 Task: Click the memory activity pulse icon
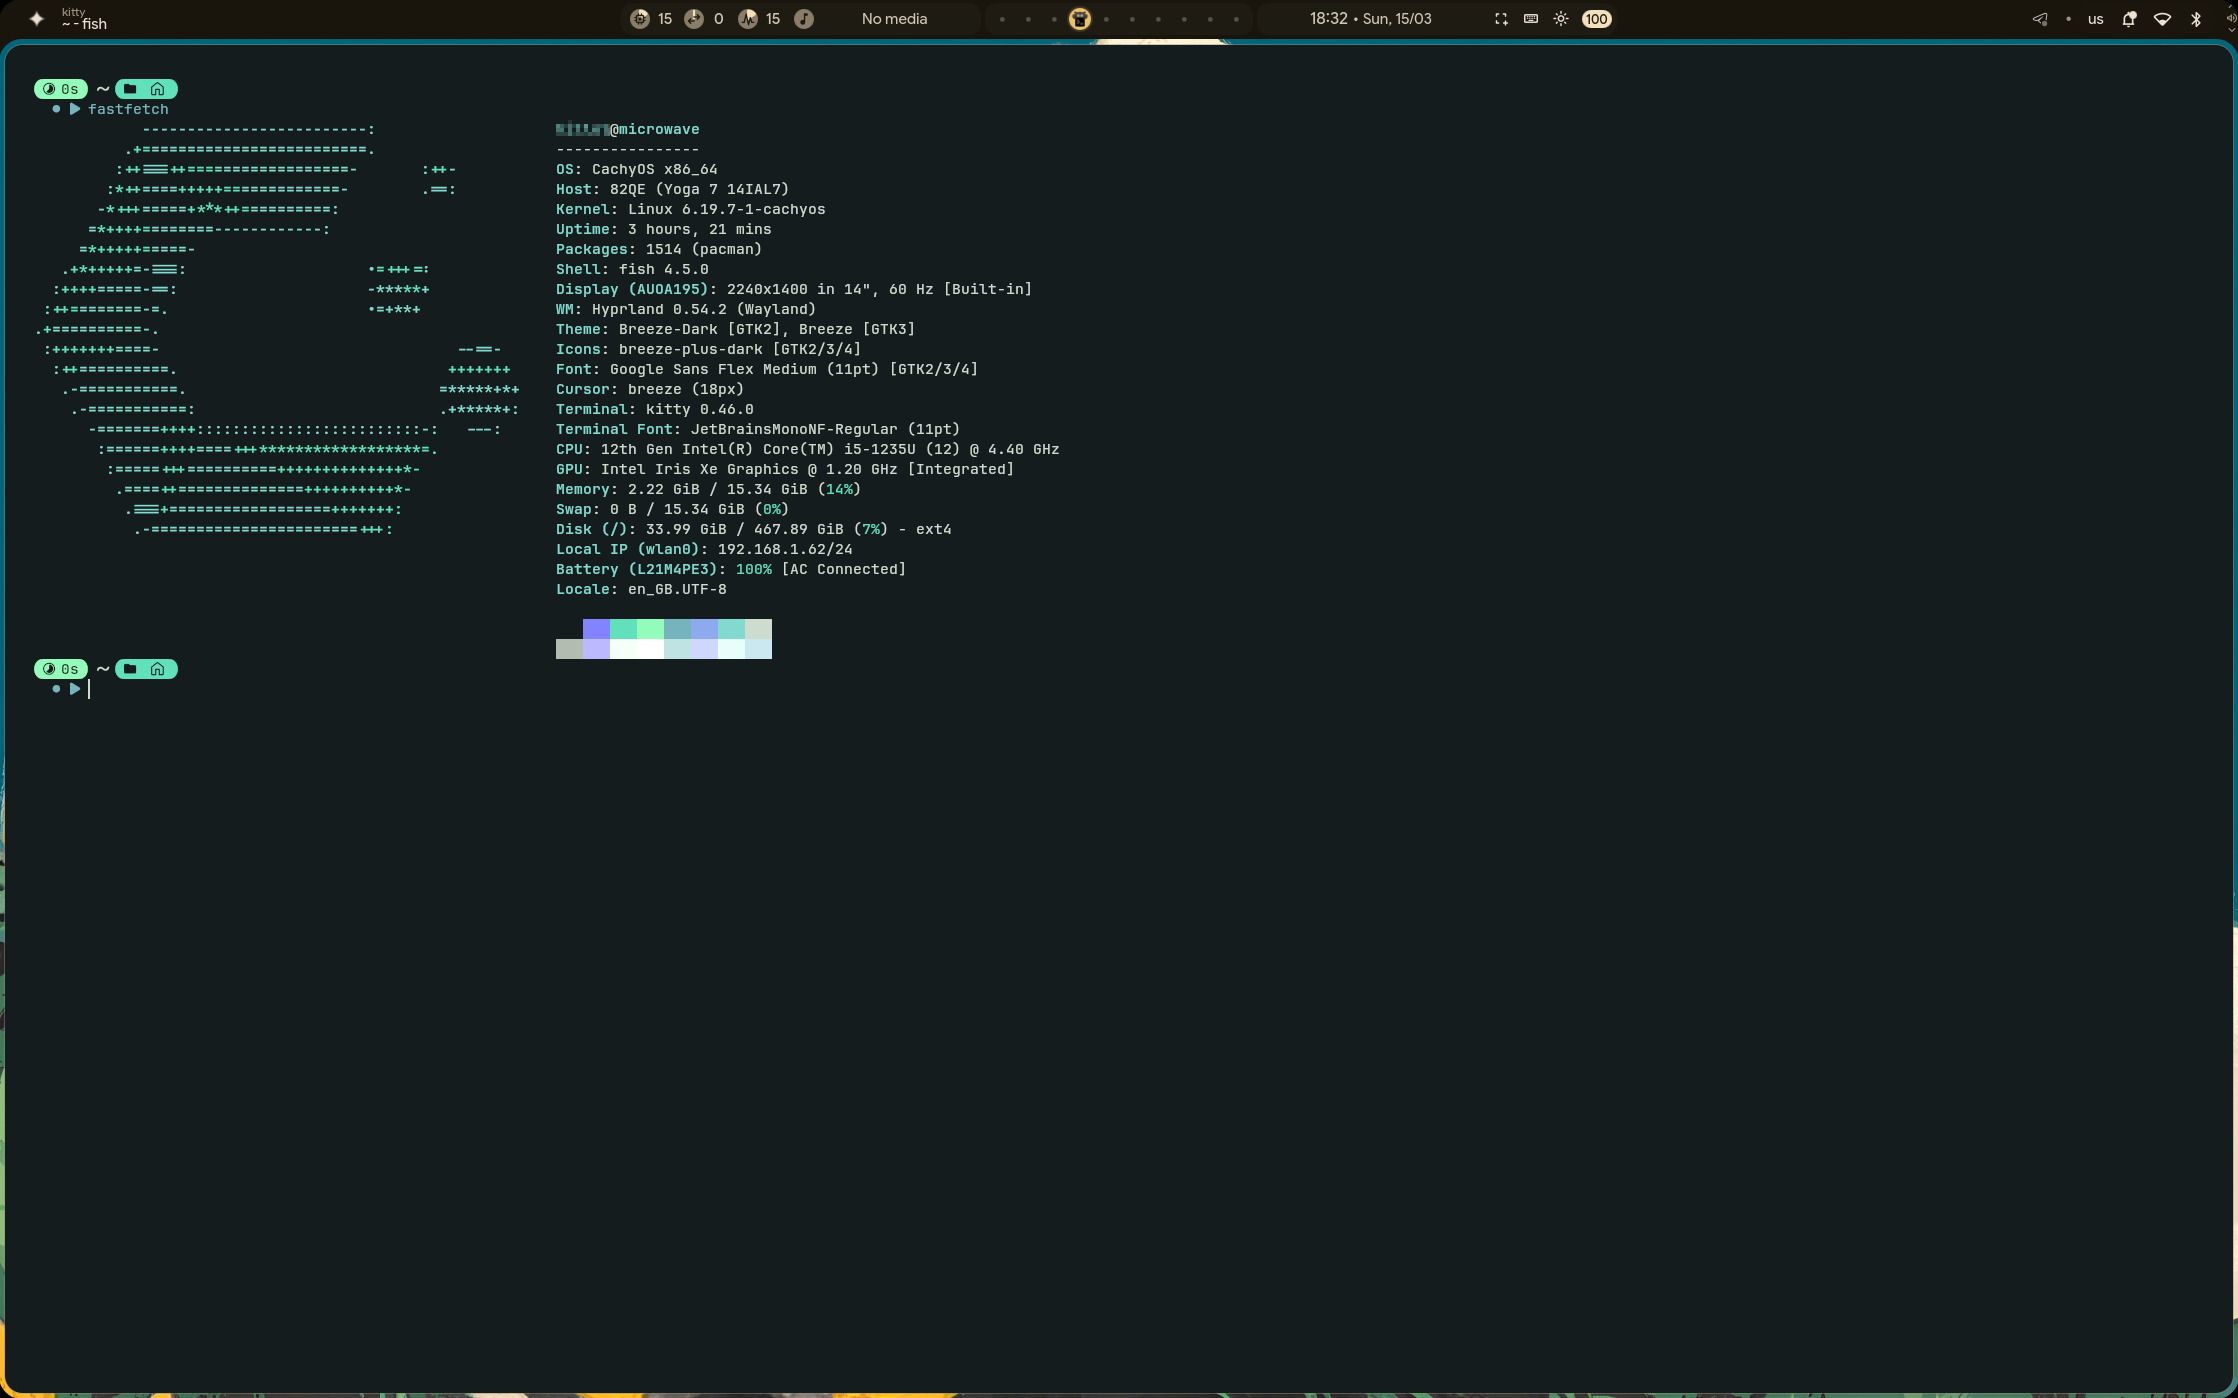[748, 19]
